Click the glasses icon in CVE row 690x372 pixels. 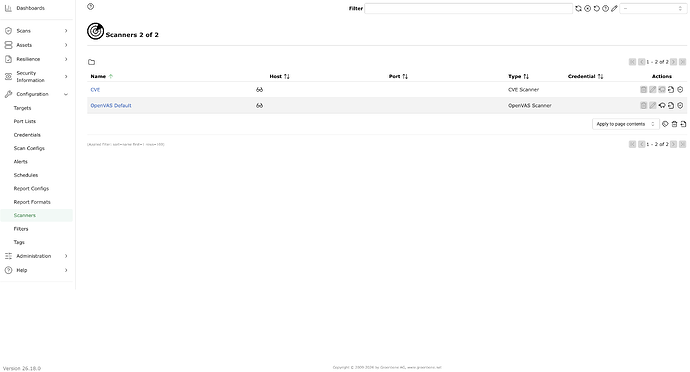260,90
